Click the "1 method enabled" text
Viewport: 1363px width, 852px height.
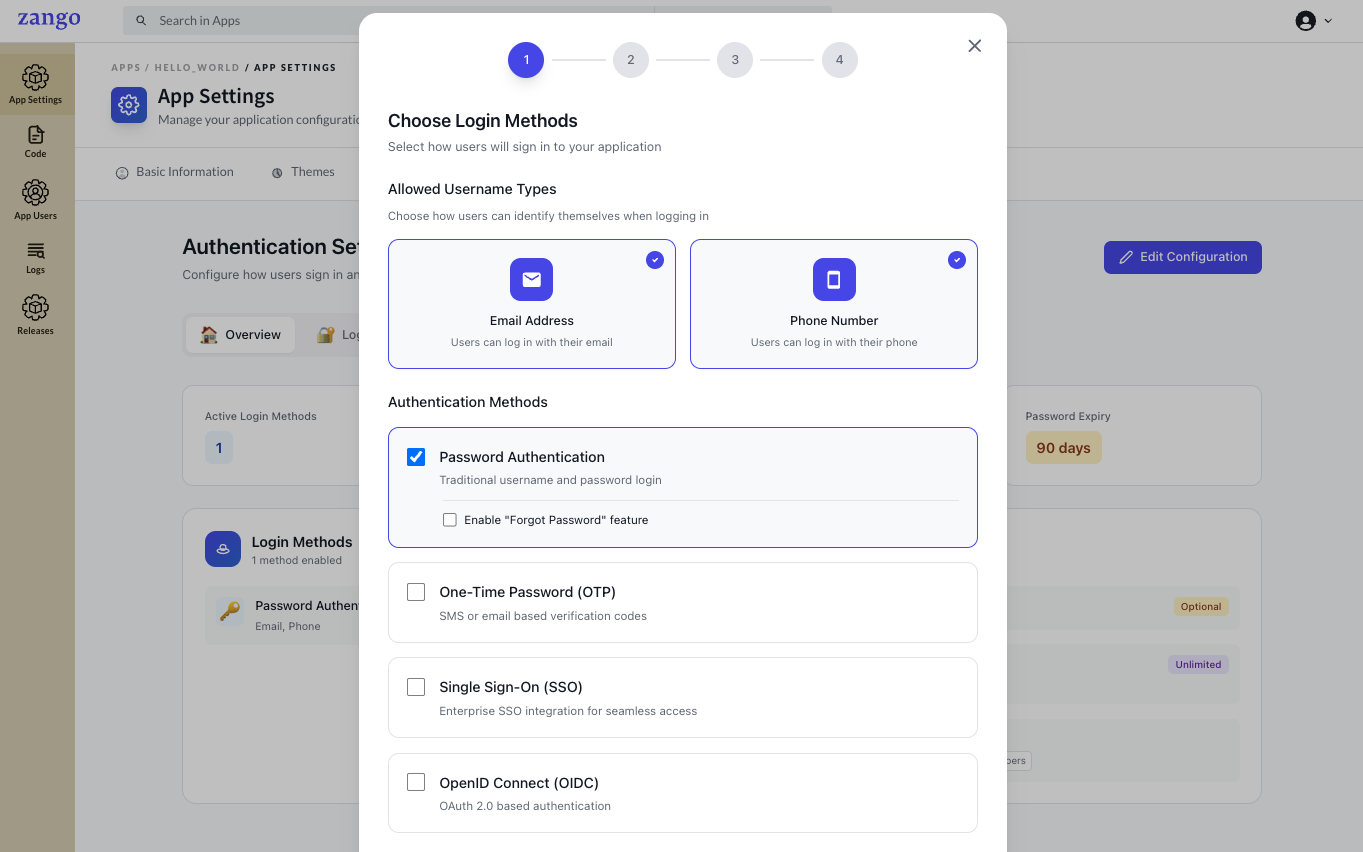(x=296, y=561)
